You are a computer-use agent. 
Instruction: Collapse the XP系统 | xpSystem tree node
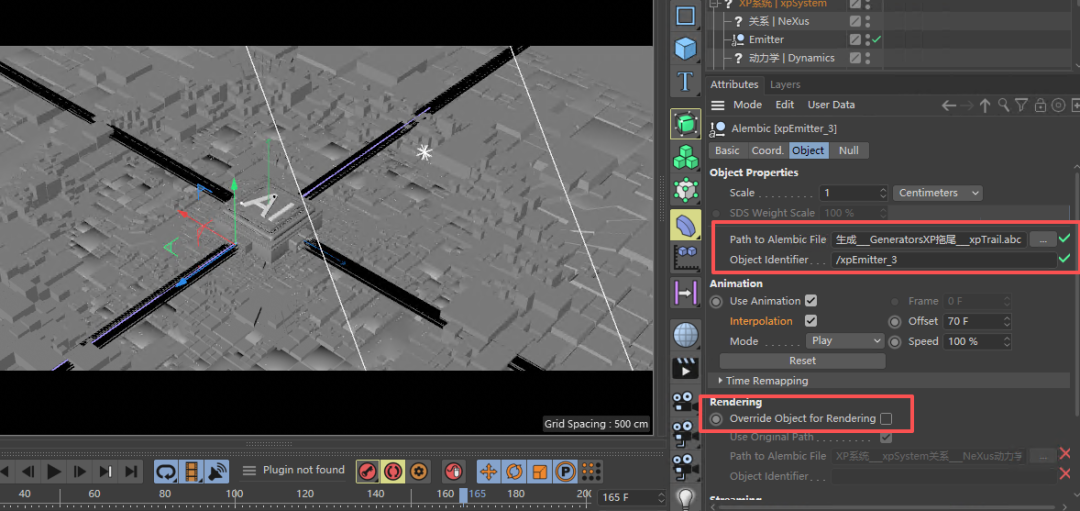point(714,3)
